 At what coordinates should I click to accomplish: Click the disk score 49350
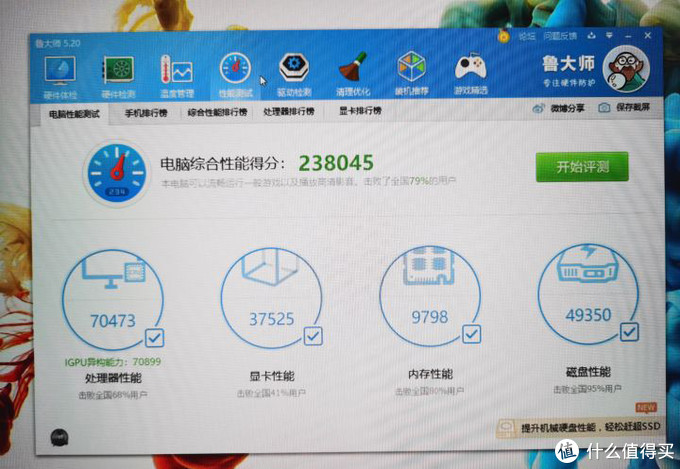tap(588, 315)
